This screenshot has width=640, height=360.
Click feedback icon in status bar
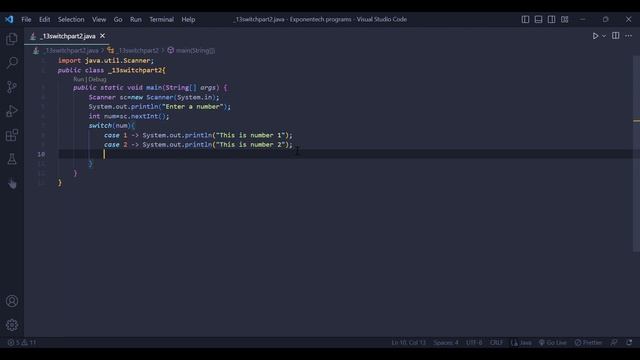[614, 342]
